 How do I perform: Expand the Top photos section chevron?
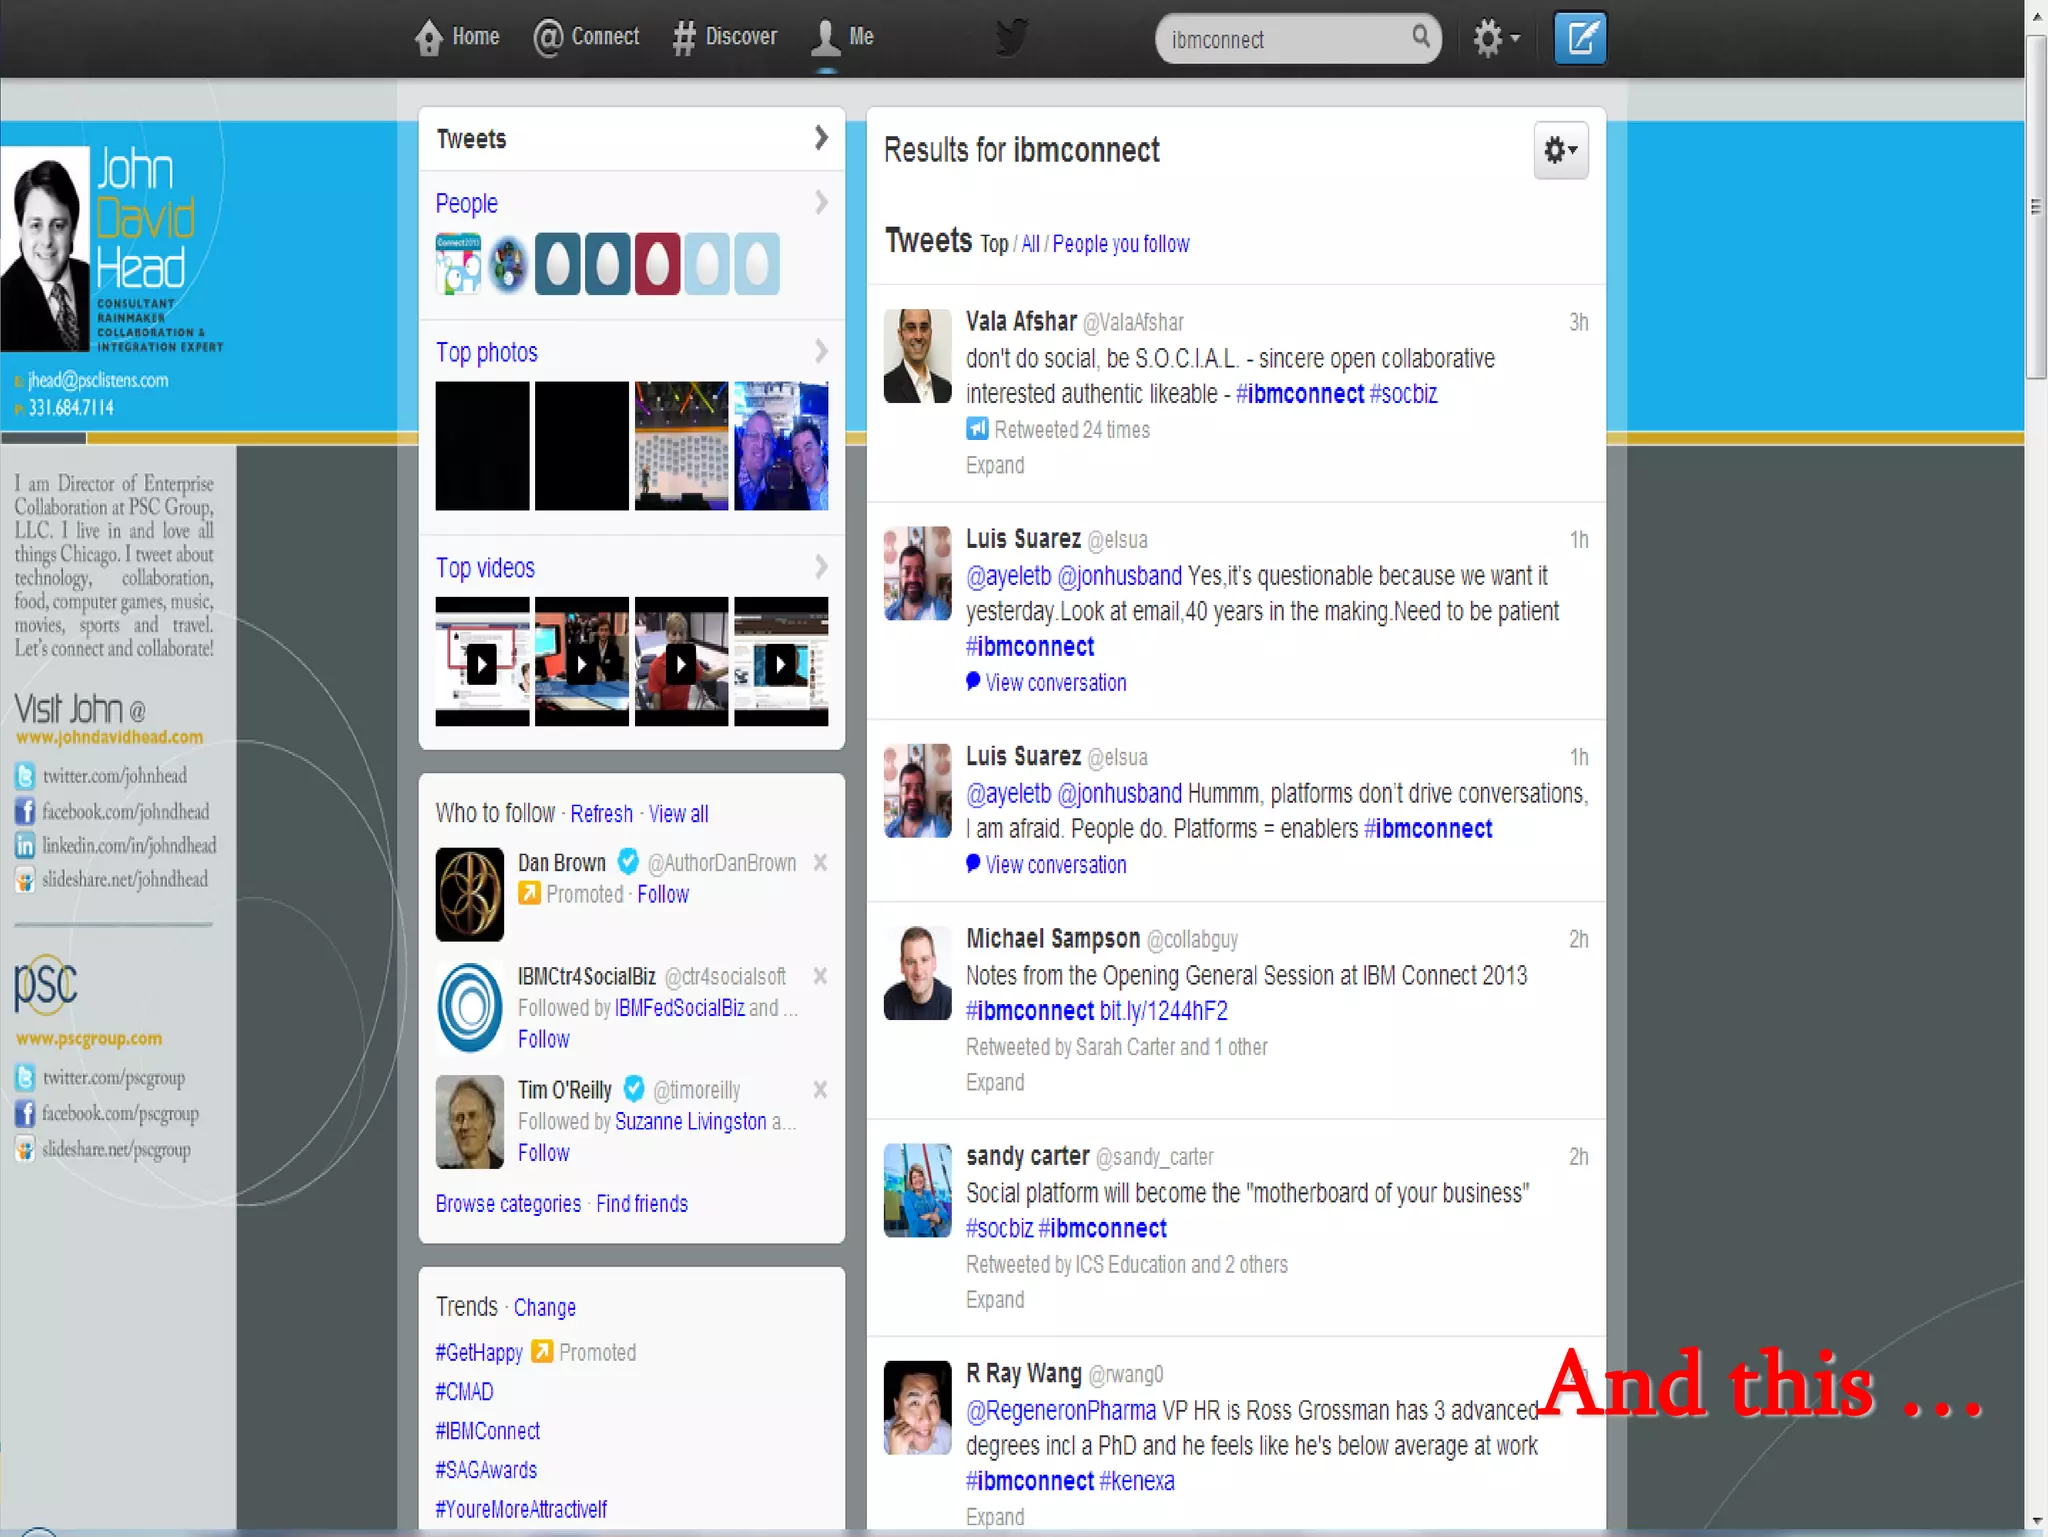821,351
